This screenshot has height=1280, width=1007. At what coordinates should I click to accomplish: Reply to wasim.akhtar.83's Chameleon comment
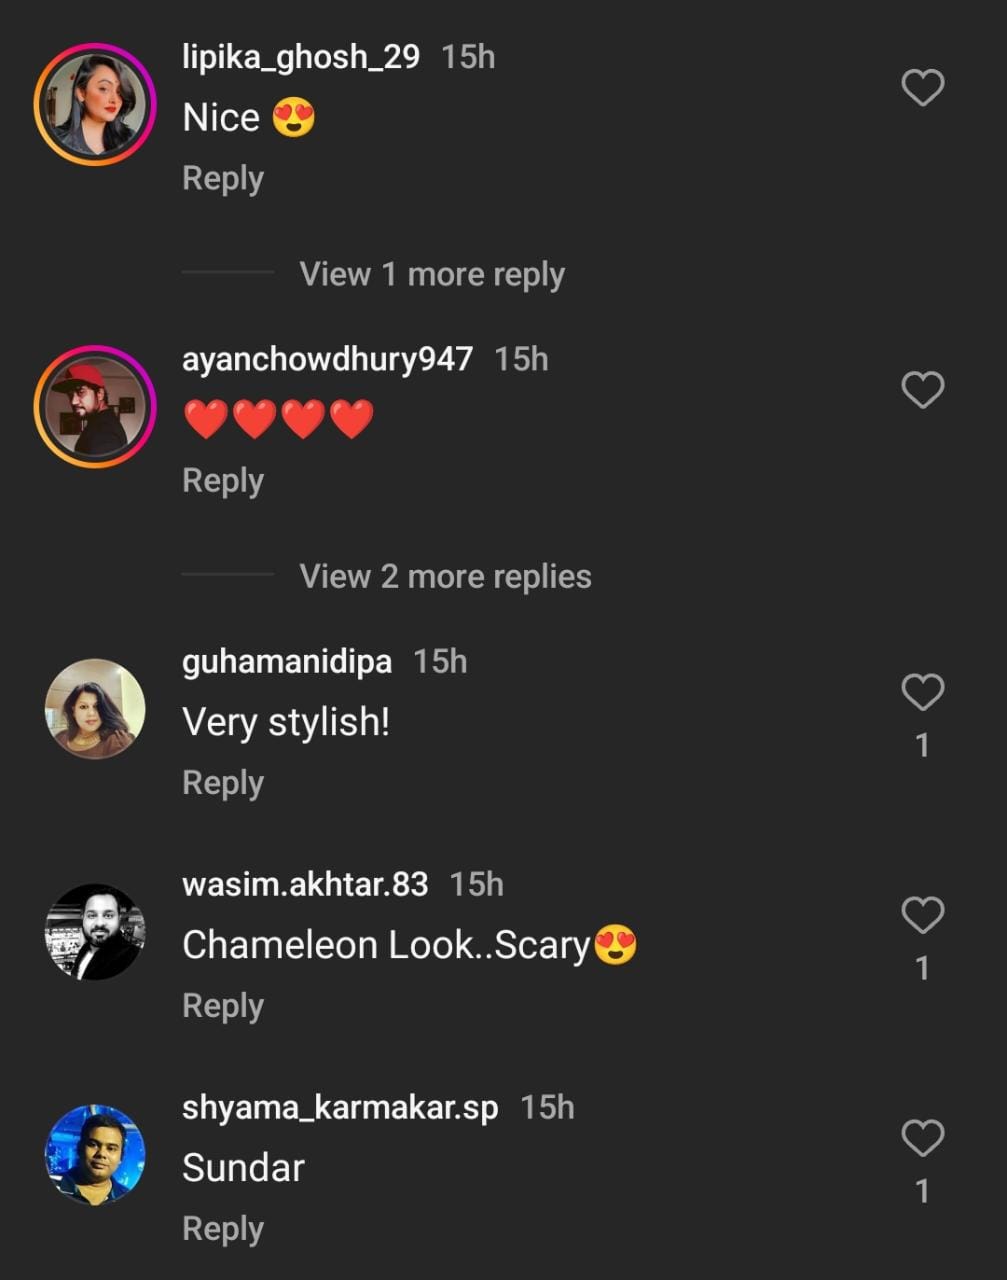[x=222, y=1006]
